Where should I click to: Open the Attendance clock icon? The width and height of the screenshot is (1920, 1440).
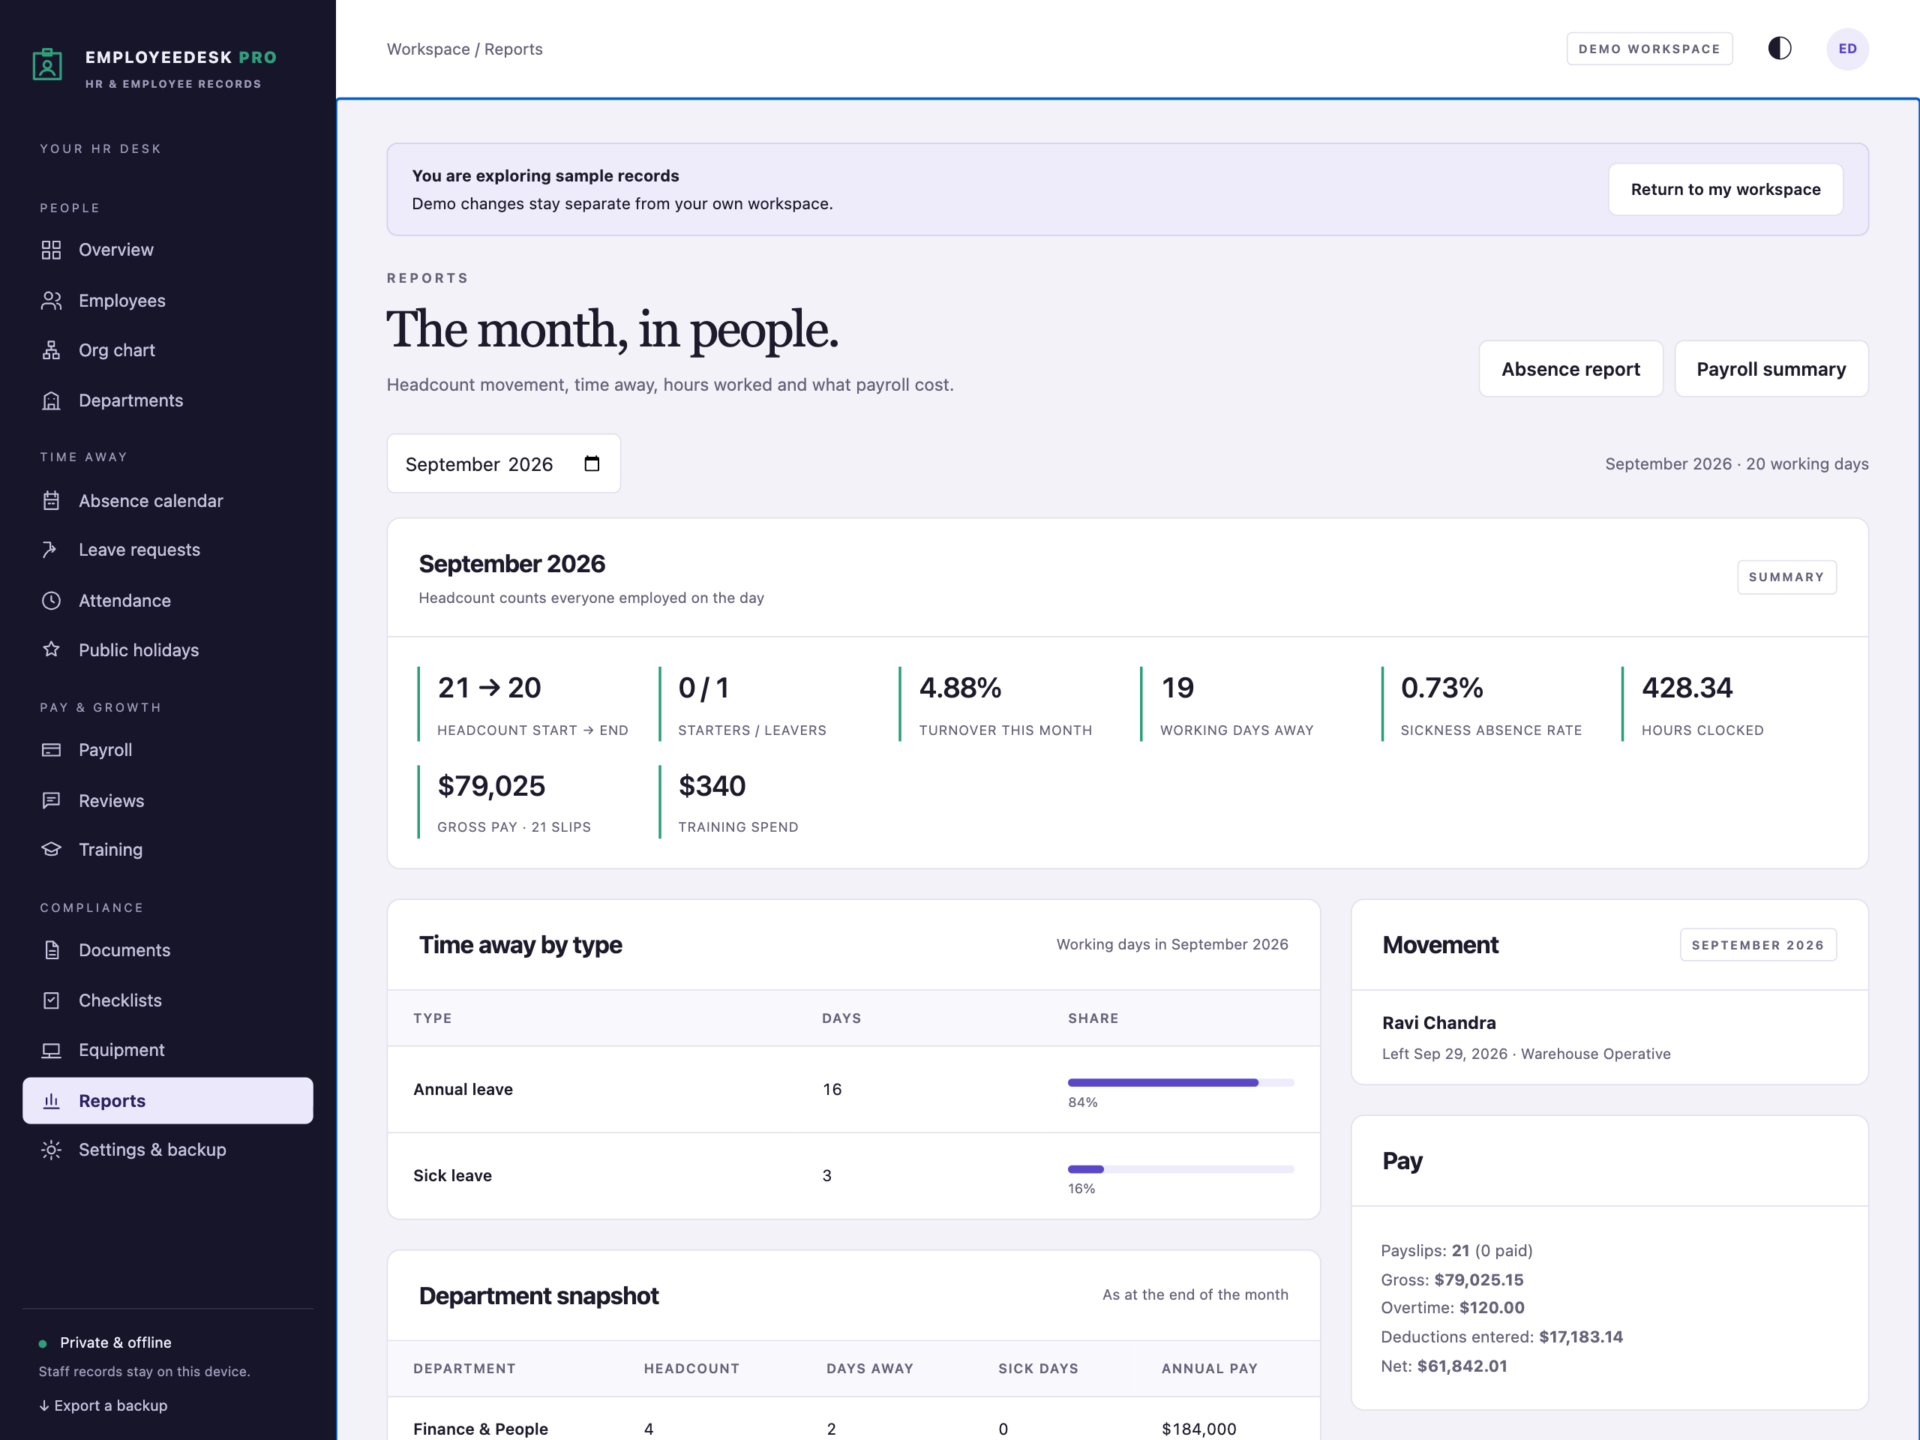51,600
